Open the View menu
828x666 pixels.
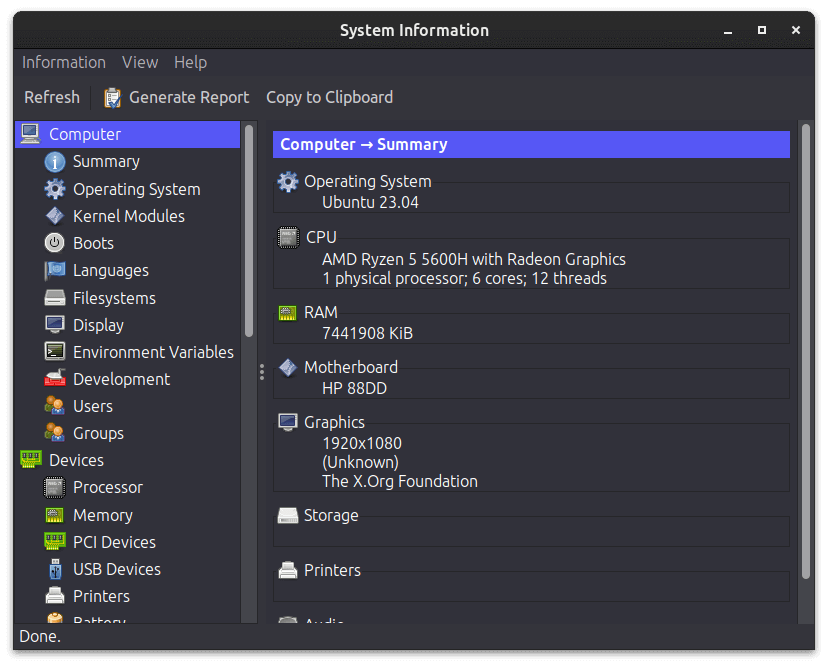(x=140, y=62)
